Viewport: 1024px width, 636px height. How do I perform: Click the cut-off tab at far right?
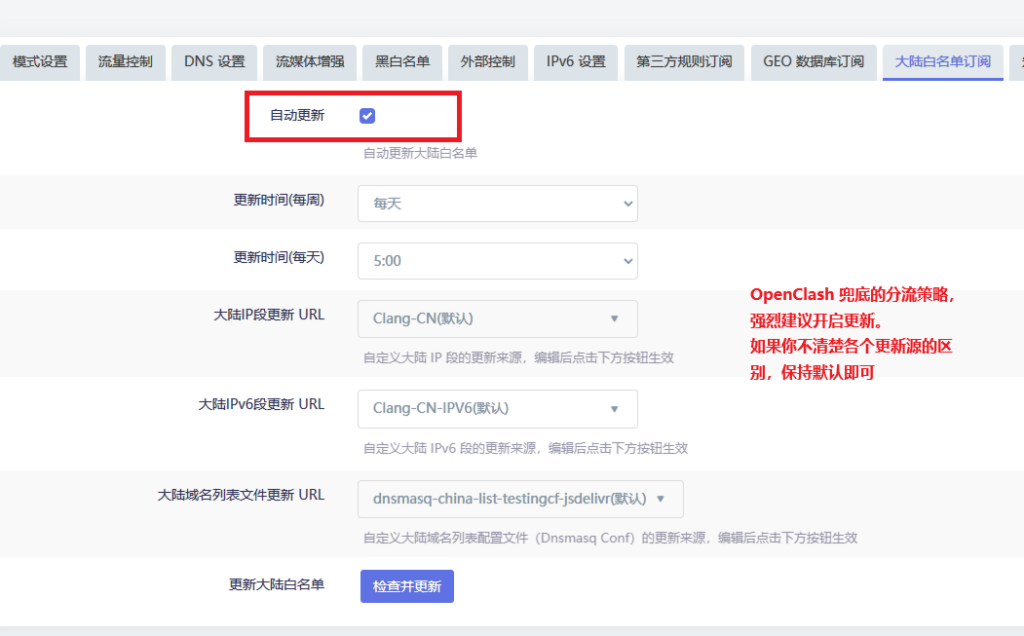coord(1017,62)
